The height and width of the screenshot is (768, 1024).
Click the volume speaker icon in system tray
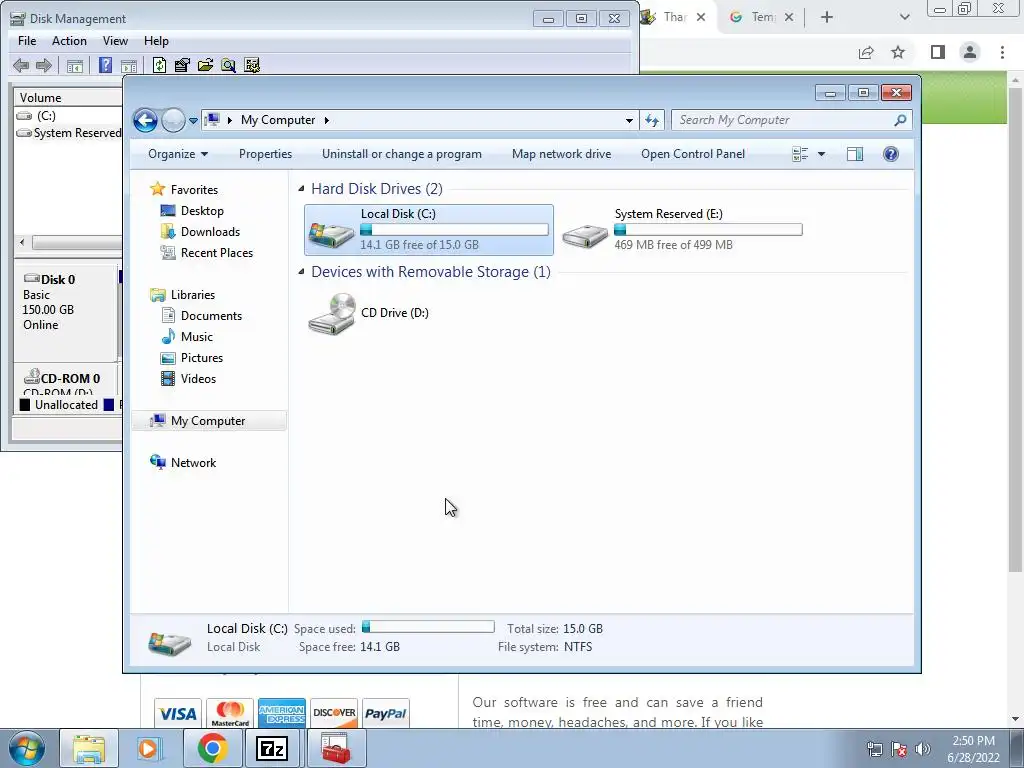point(923,749)
